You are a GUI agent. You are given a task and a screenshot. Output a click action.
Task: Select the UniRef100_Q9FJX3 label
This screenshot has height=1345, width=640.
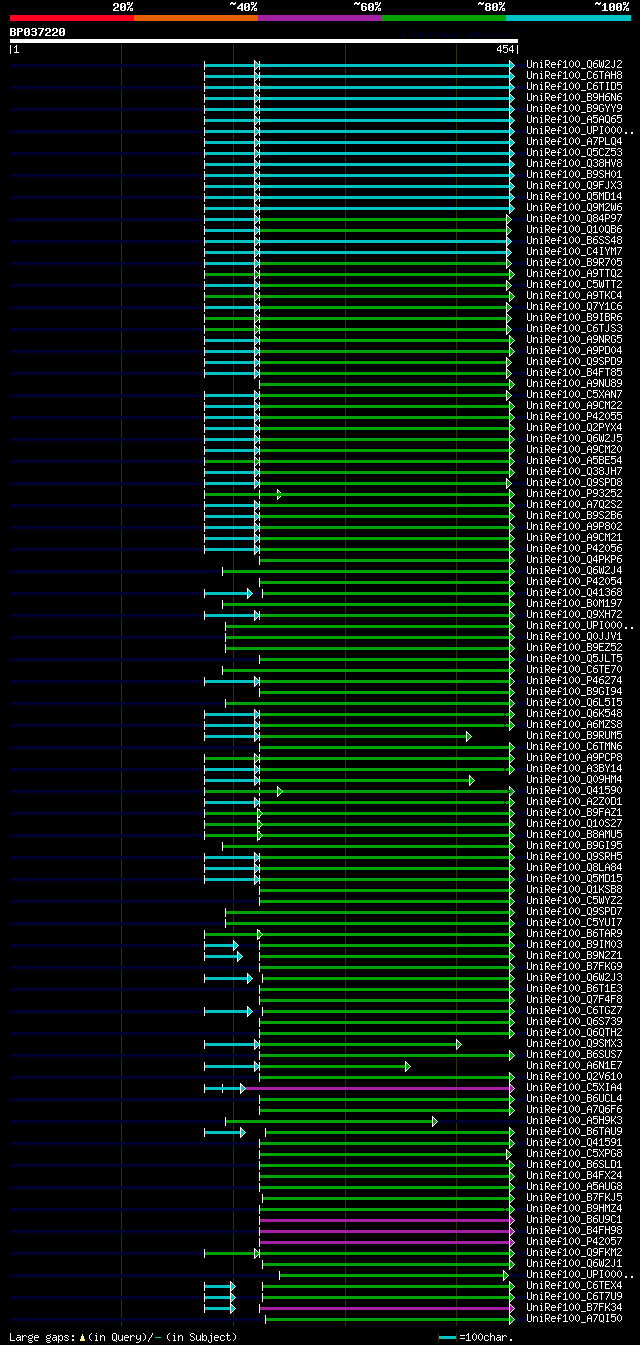(574, 185)
